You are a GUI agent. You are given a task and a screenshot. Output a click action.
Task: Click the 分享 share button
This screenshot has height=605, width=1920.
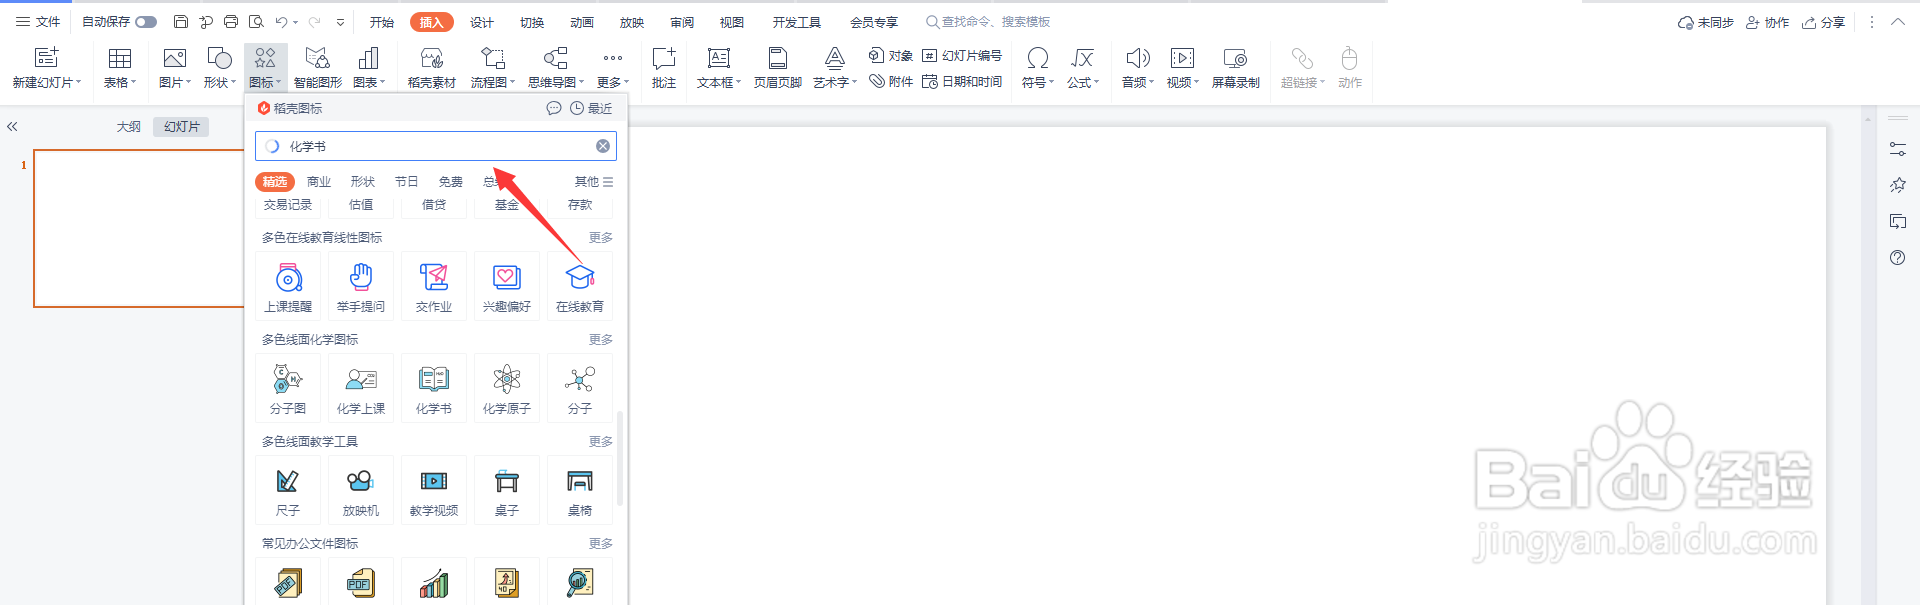tap(1824, 22)
